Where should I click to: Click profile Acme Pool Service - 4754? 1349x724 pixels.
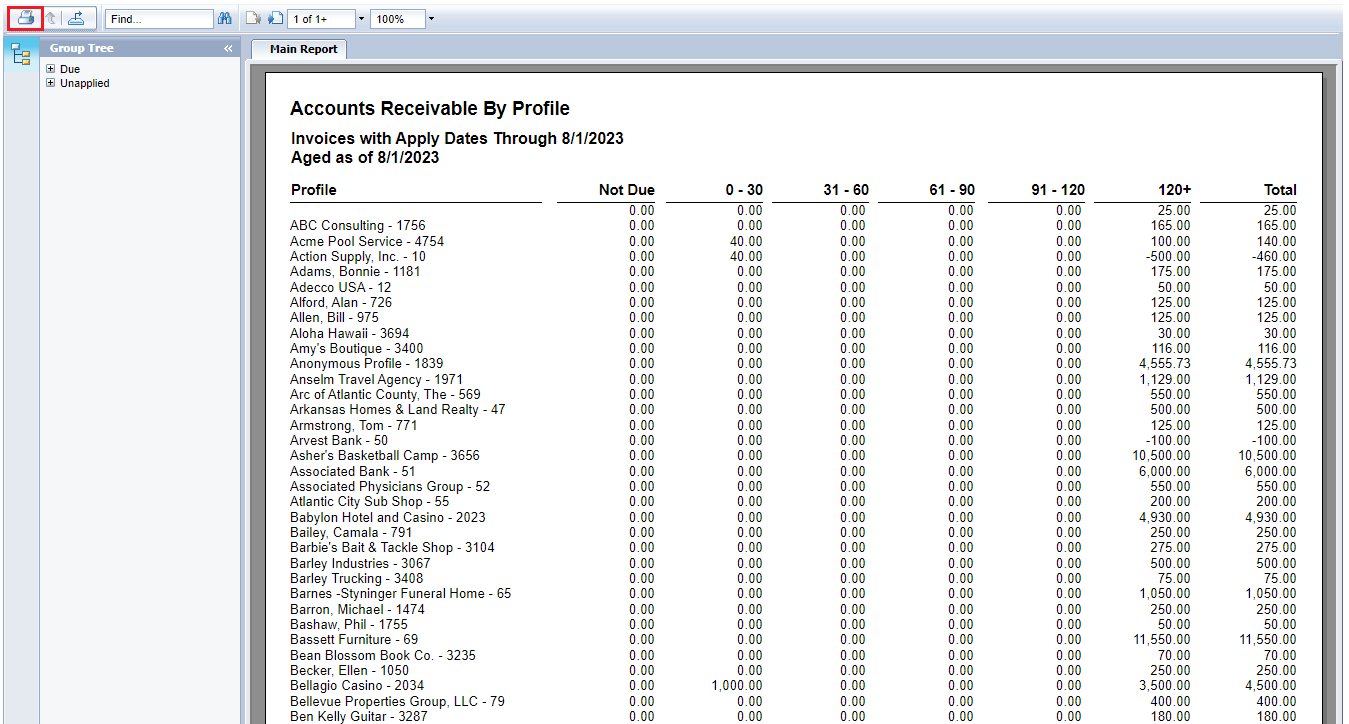point(367,241)
